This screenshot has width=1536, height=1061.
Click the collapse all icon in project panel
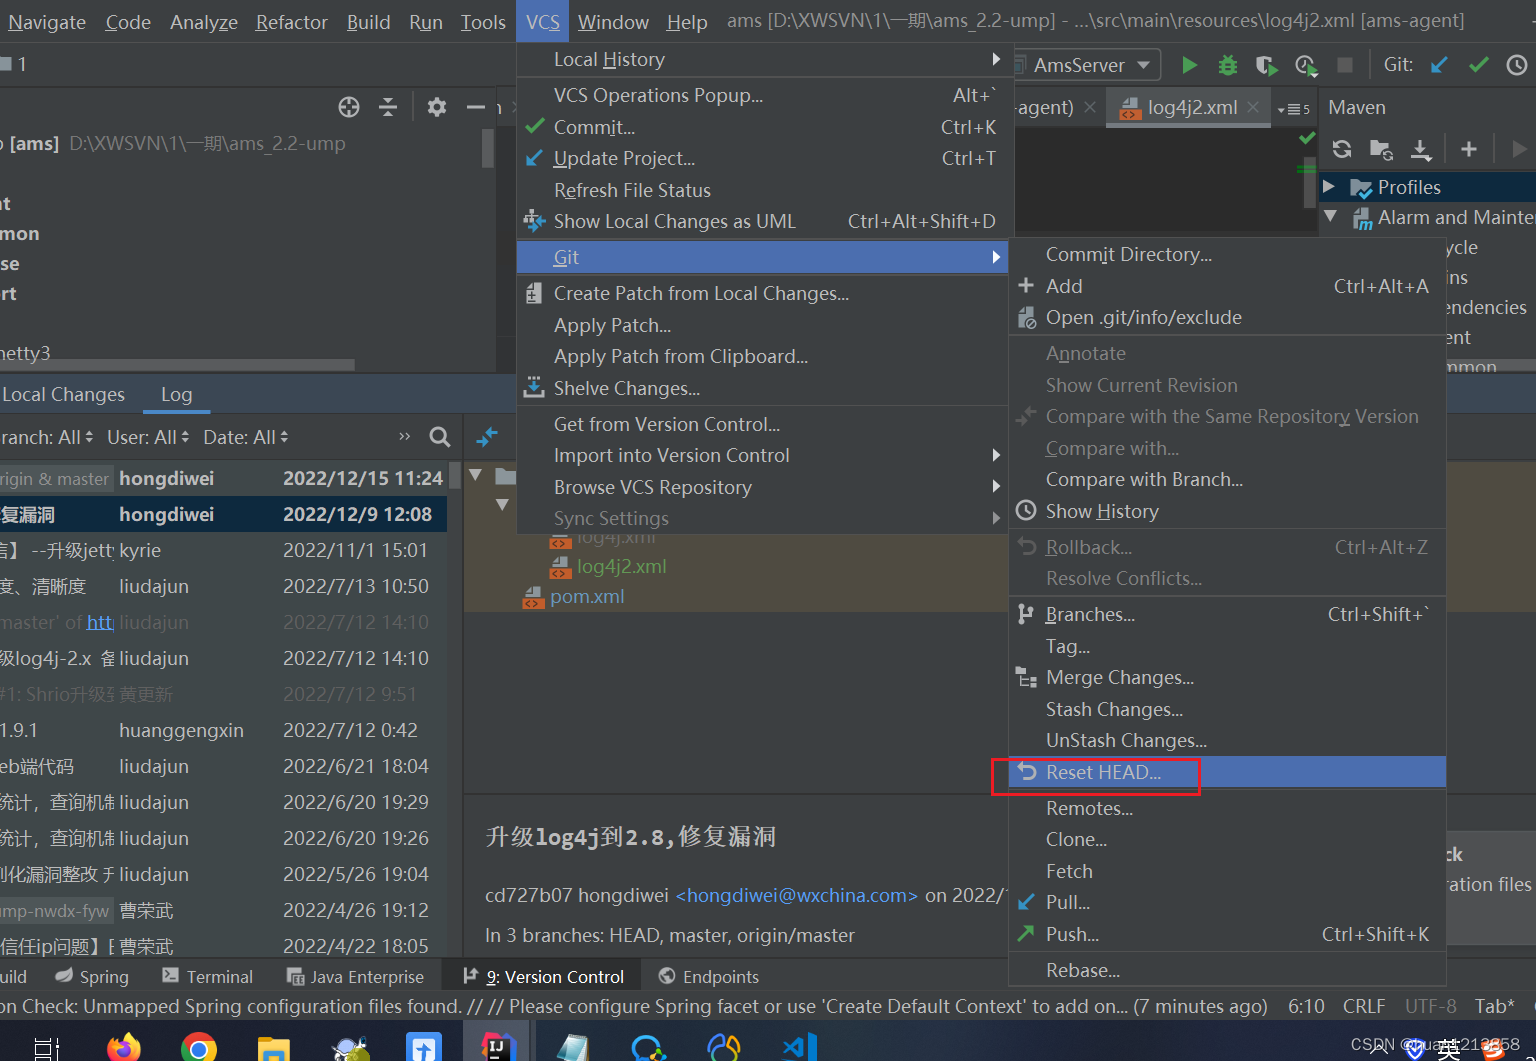click(388, 107)
